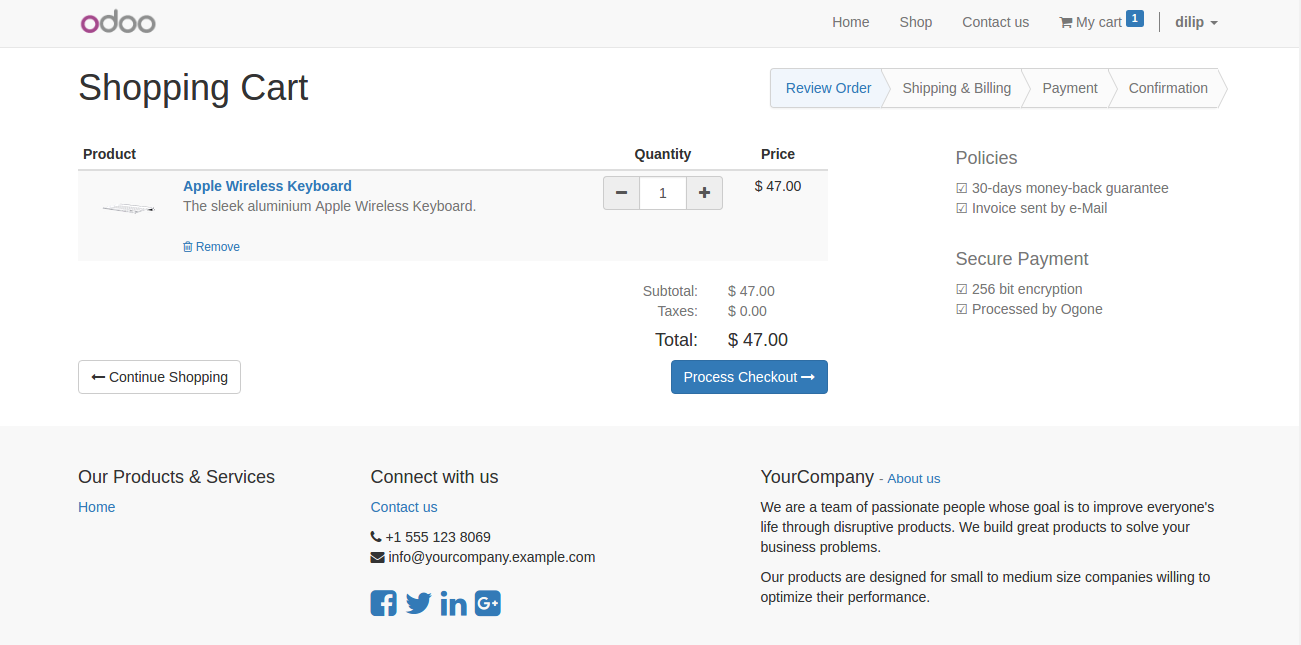Screen dimensions: 1301x645
Task: Decrease keyboard quantity with minus button
Action: point(621,193)
